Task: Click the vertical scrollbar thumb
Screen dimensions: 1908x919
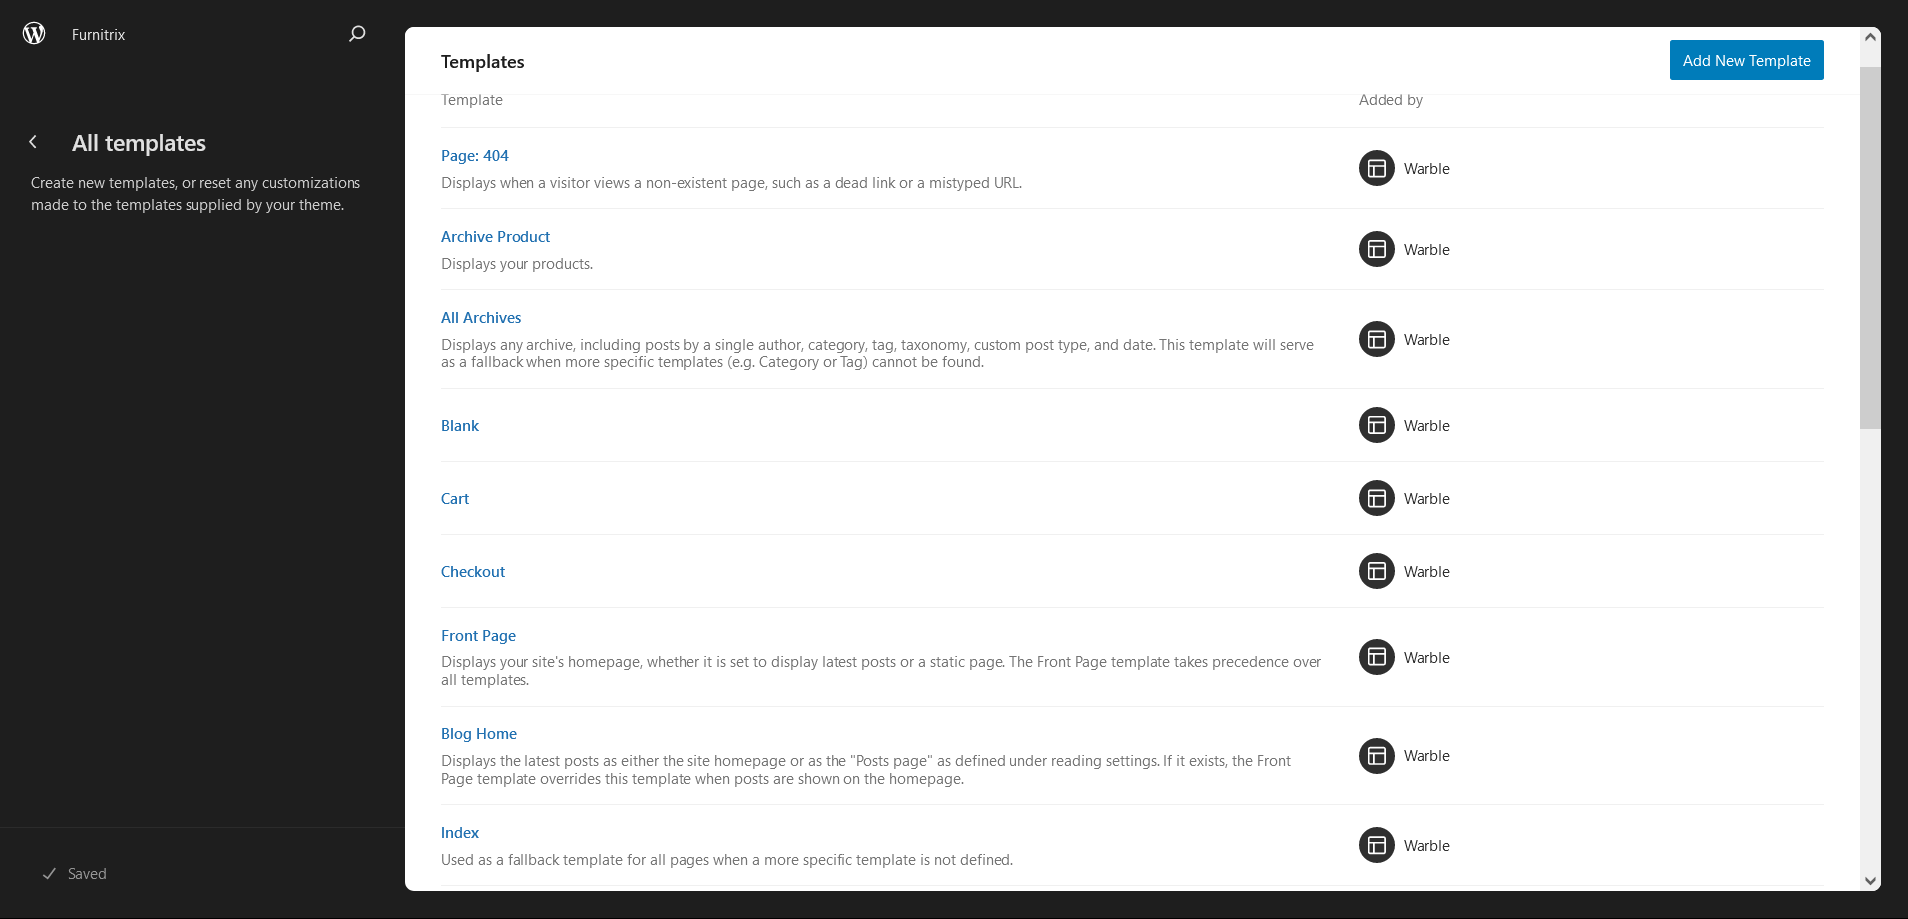Action: pos(1870,248)
